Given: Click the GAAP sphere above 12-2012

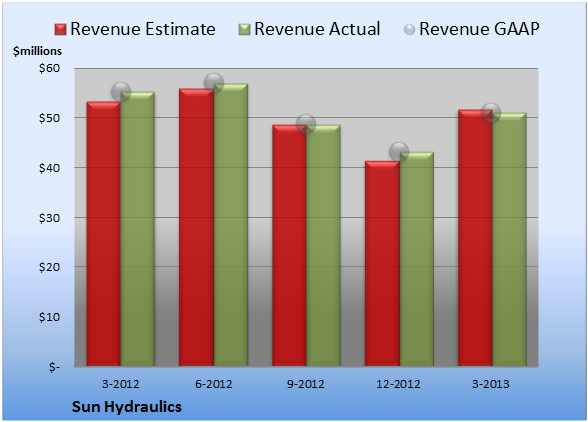Looking at the screenshot, I should pos(399,152).
